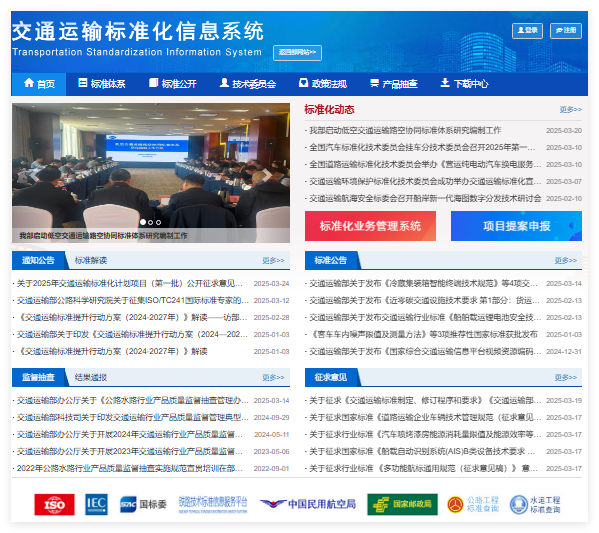The image size is (599, 533).
Task: Open news 全国汽车标准化技术委员会挂车分技术委员会
Action: click(x=422, y=147)
